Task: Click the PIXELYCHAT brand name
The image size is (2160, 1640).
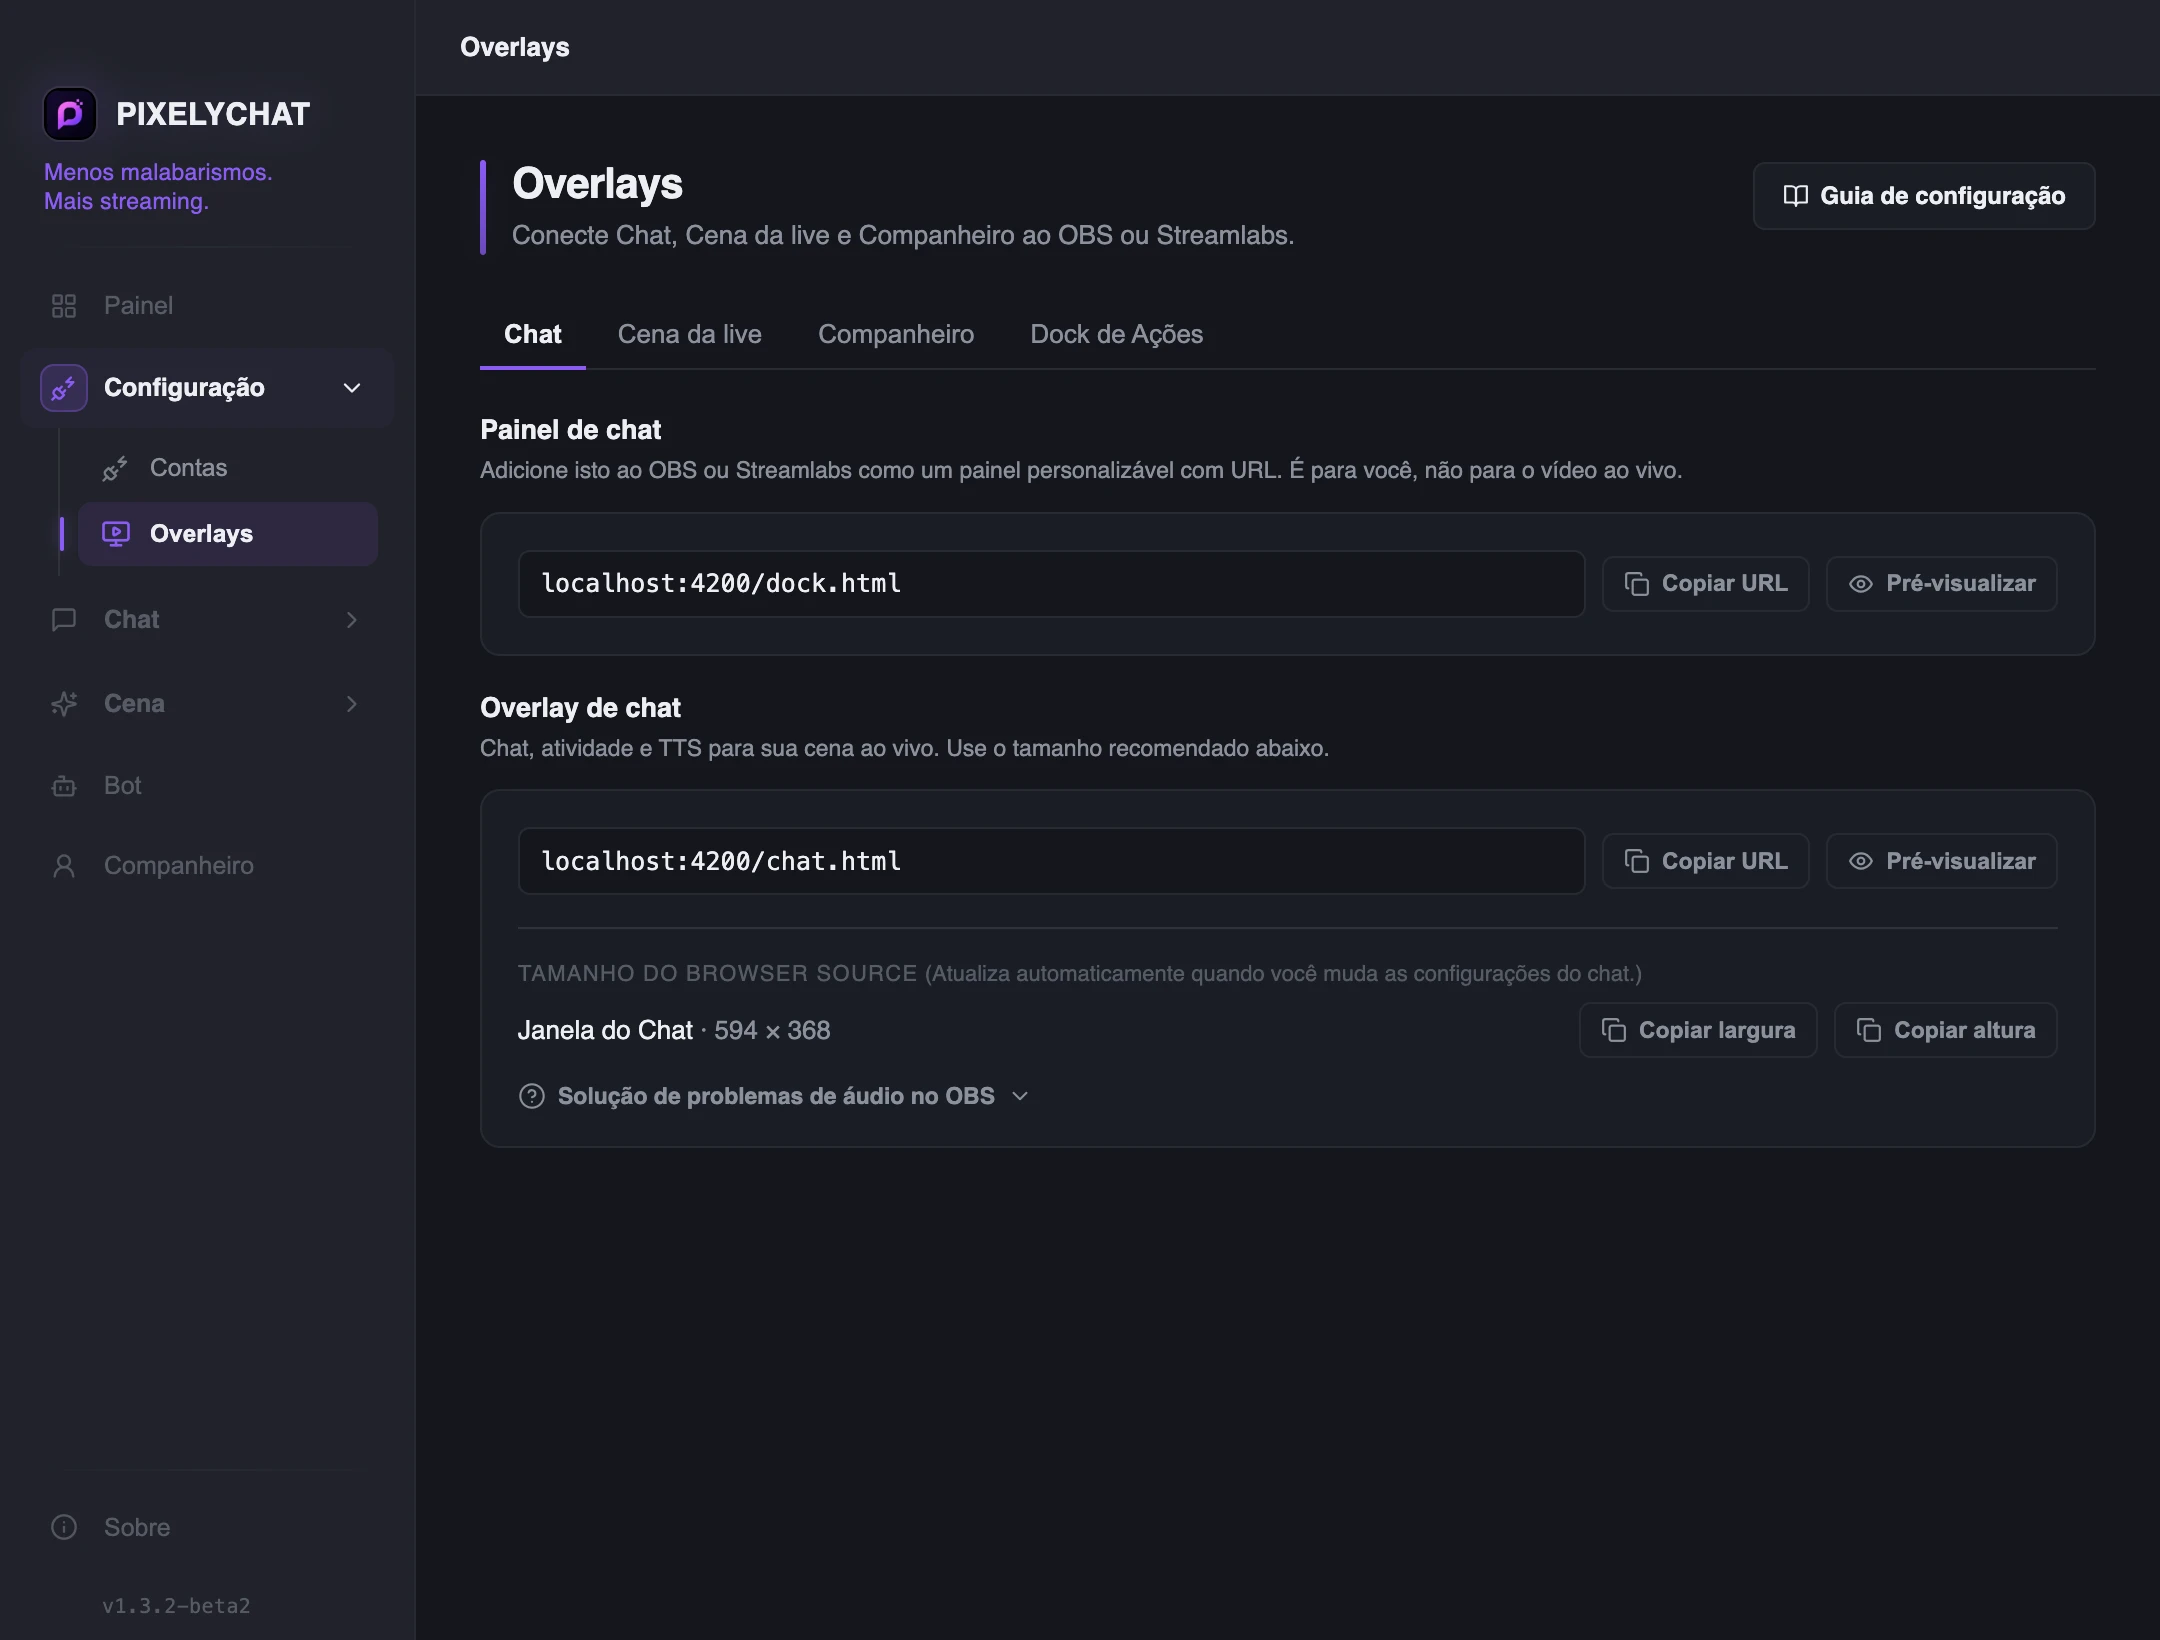Action: [x=213, y=114]
